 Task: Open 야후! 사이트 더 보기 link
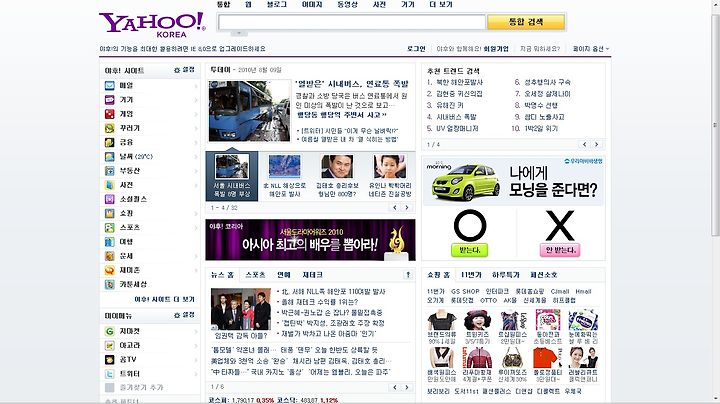164,299
